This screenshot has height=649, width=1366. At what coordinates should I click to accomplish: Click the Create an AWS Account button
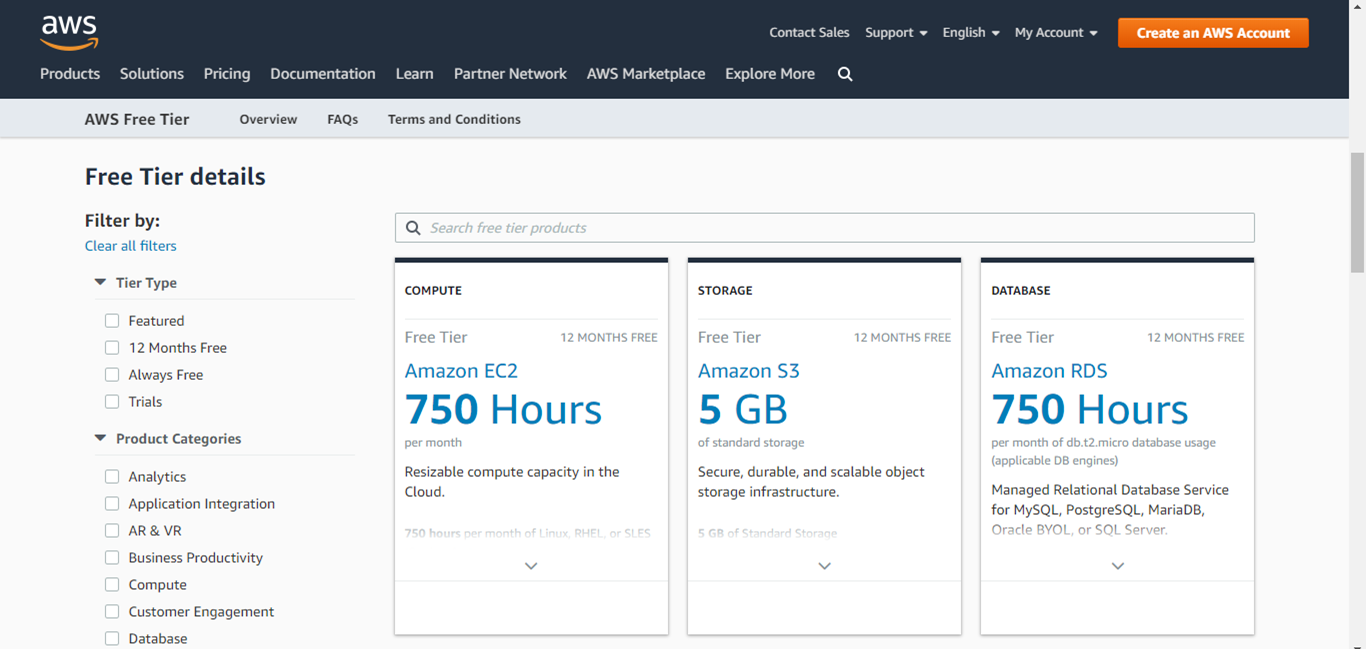click(1213, 33)
